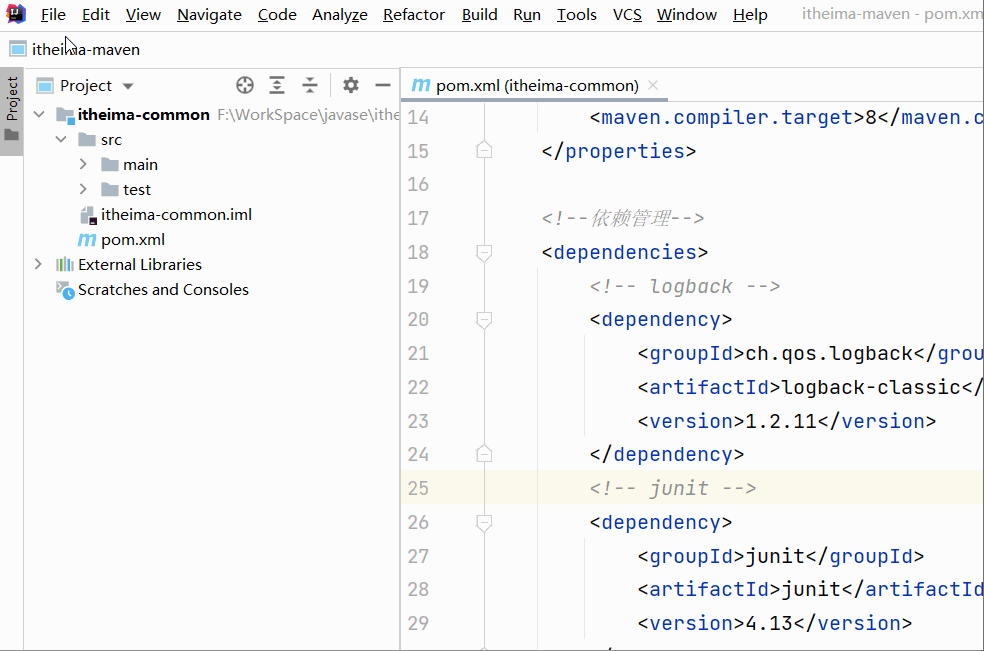
Task: Click the Locate/Select Opened File crosshair icon
Action: click(245, 85)
